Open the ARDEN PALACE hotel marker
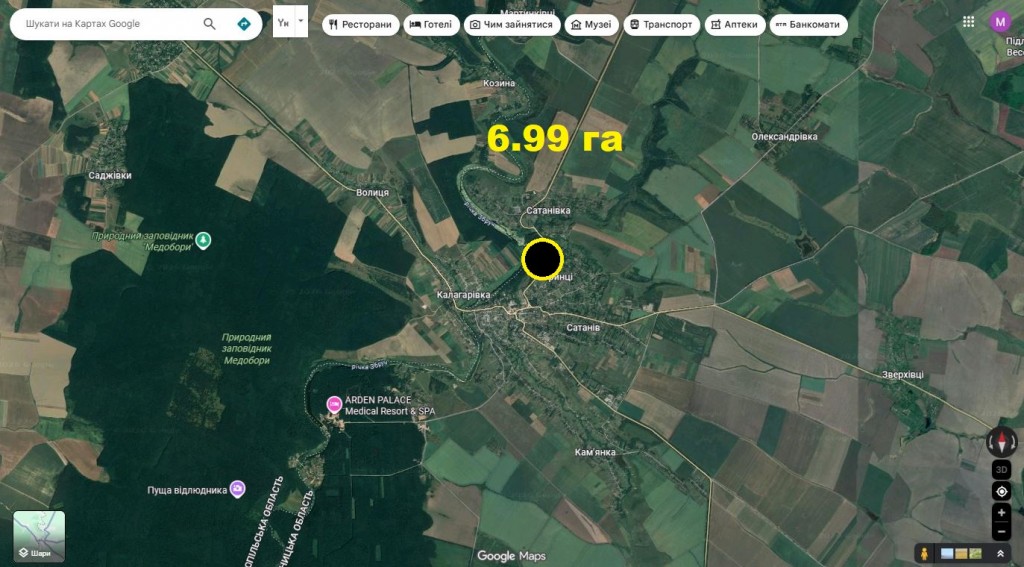1024x567 pixels. coord(334,405)
